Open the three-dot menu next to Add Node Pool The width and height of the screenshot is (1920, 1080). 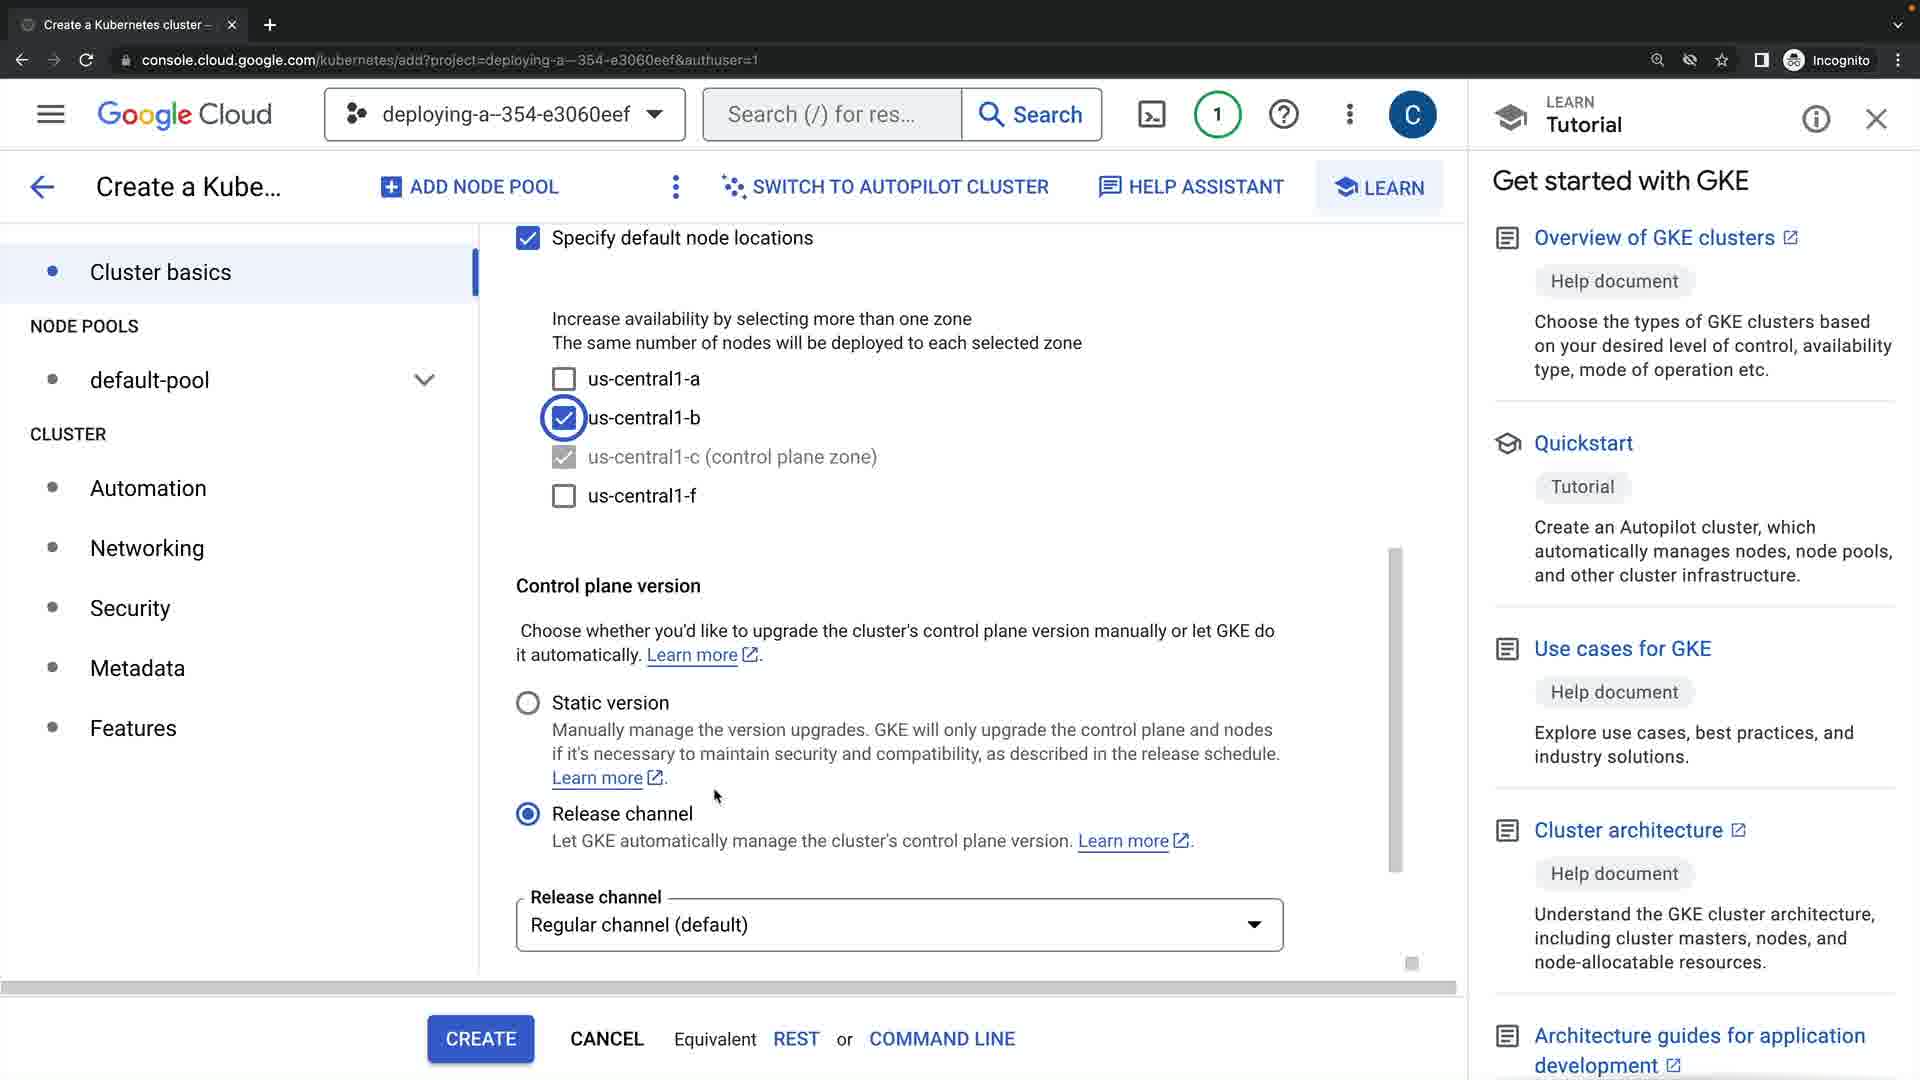pyautogui.click(x=676, y=187)
